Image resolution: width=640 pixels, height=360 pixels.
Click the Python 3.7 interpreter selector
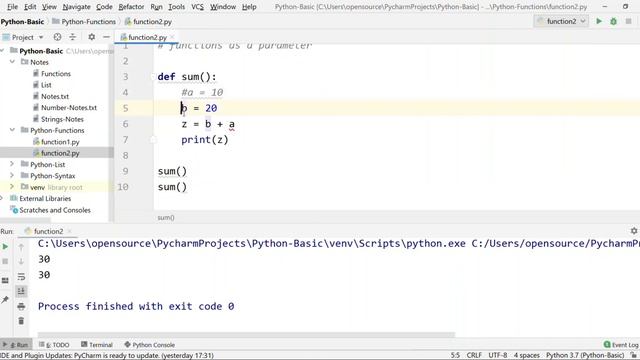point(585,355)
